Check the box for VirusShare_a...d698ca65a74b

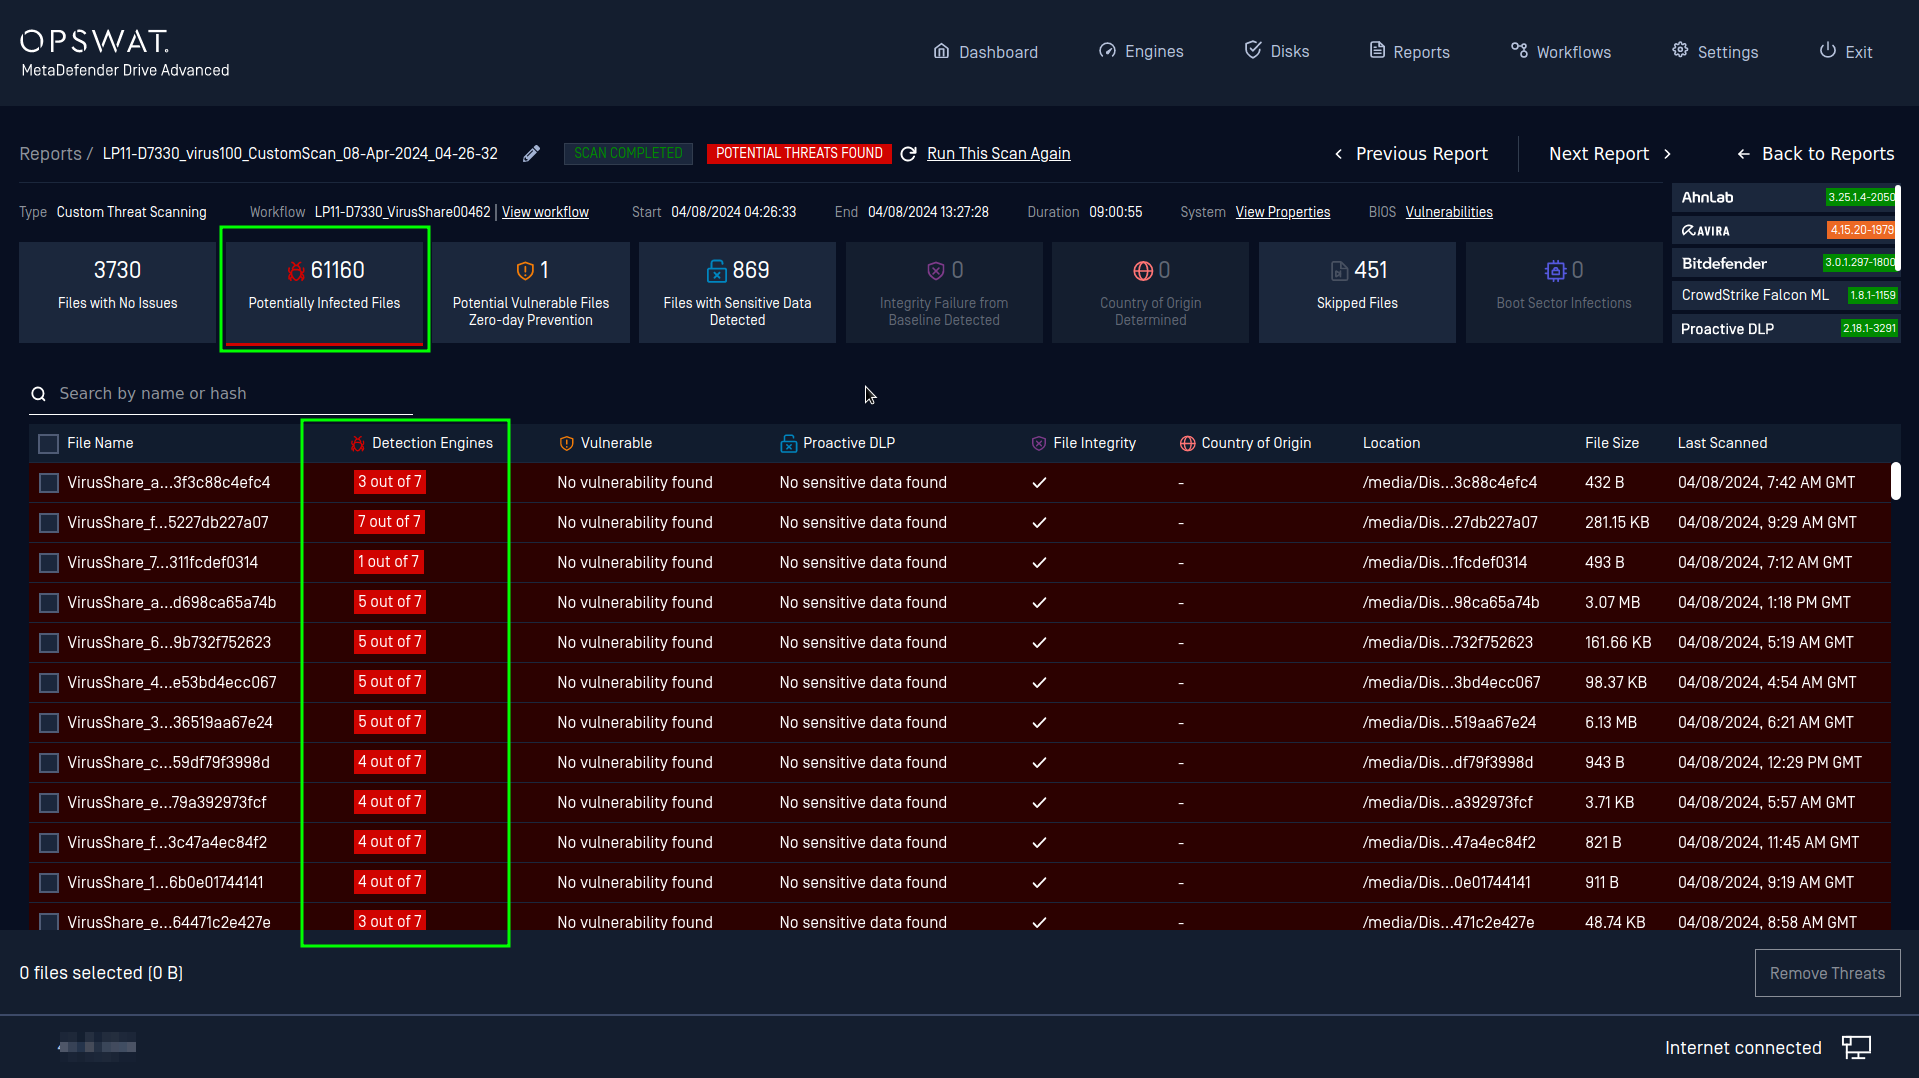48,603
